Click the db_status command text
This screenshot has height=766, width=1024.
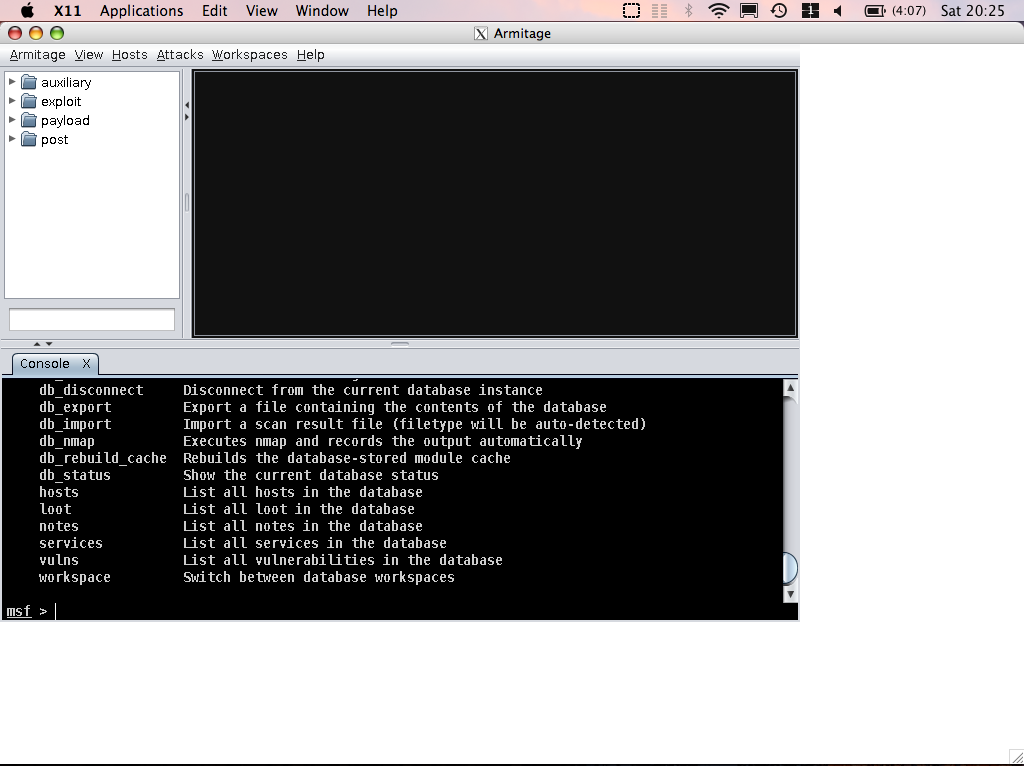coord(74,475)
